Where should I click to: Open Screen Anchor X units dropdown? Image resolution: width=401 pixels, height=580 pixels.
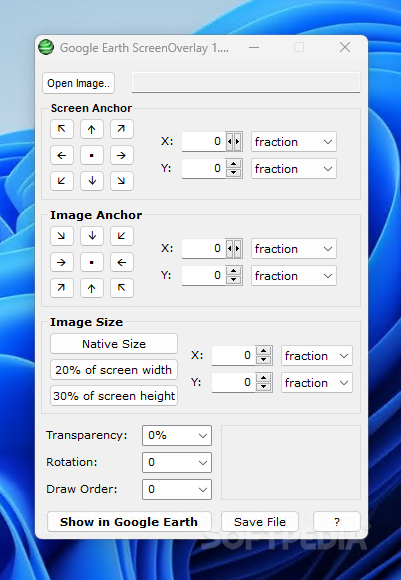click(x=294, y=141)
